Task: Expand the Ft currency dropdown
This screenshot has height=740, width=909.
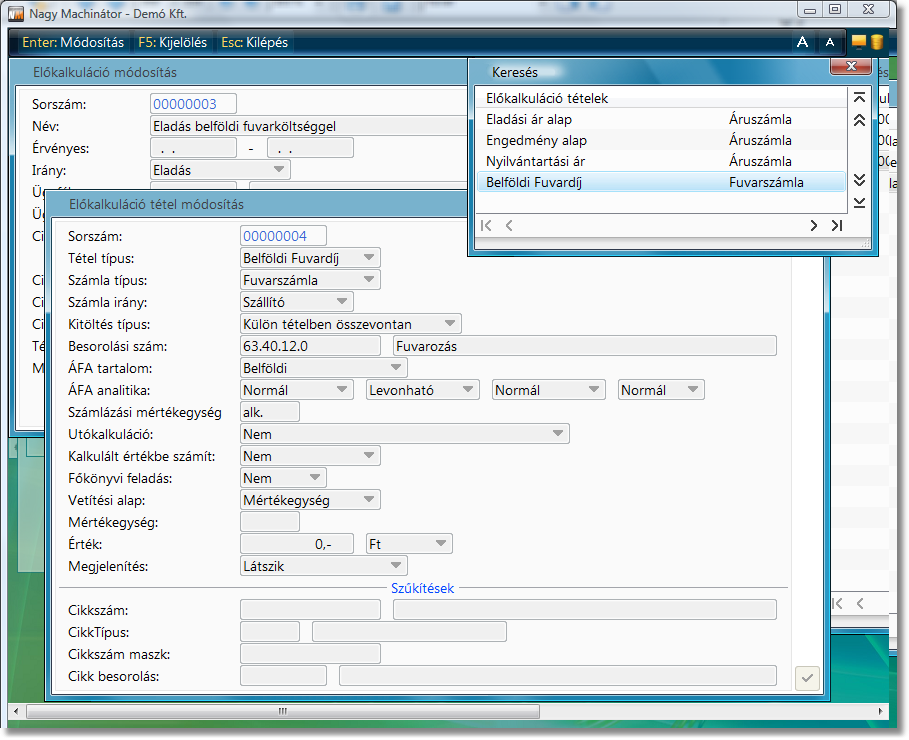Action: [441, 544]
